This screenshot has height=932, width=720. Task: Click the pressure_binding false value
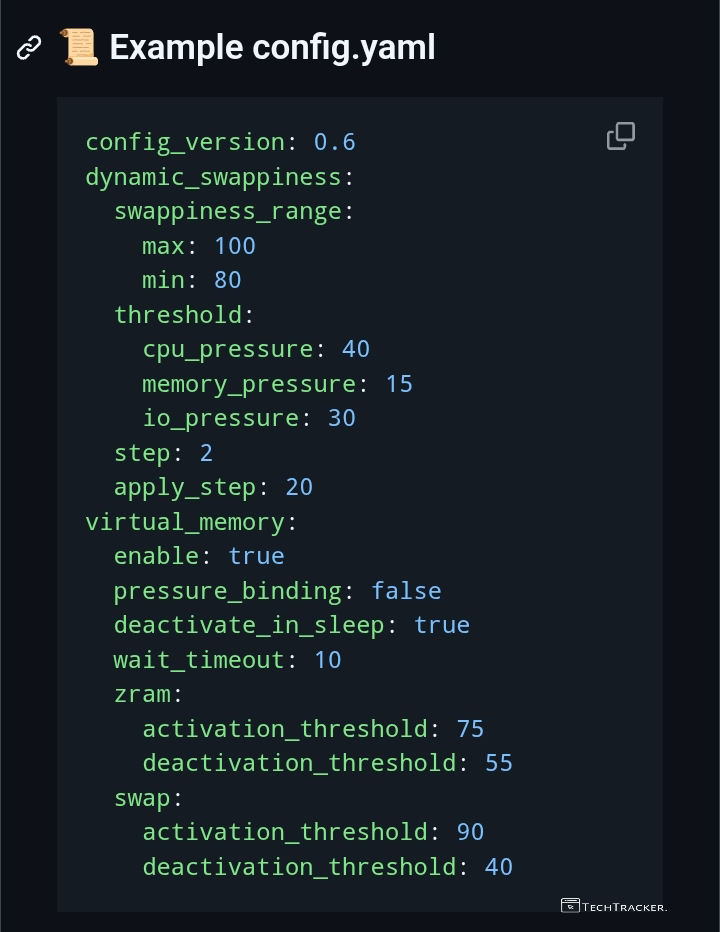click(x=406, y=591)
